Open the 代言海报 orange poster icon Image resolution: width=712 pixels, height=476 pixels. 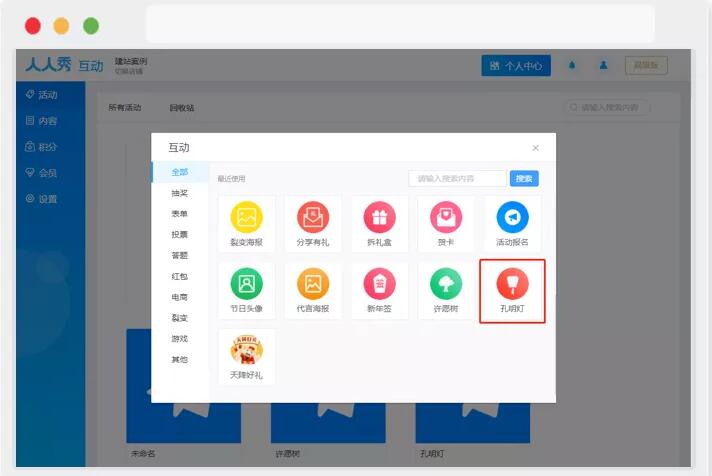(313, 284)
